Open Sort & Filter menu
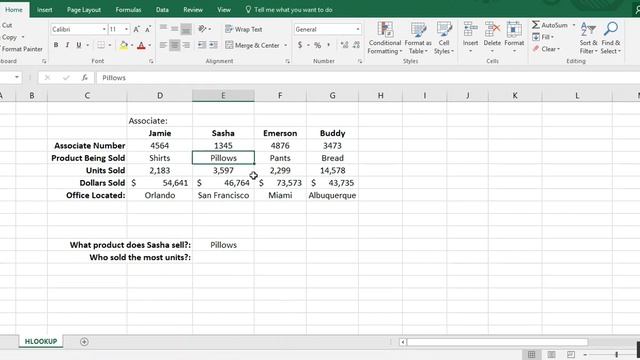This screenshot has height=360, width=640. (588, 38)
